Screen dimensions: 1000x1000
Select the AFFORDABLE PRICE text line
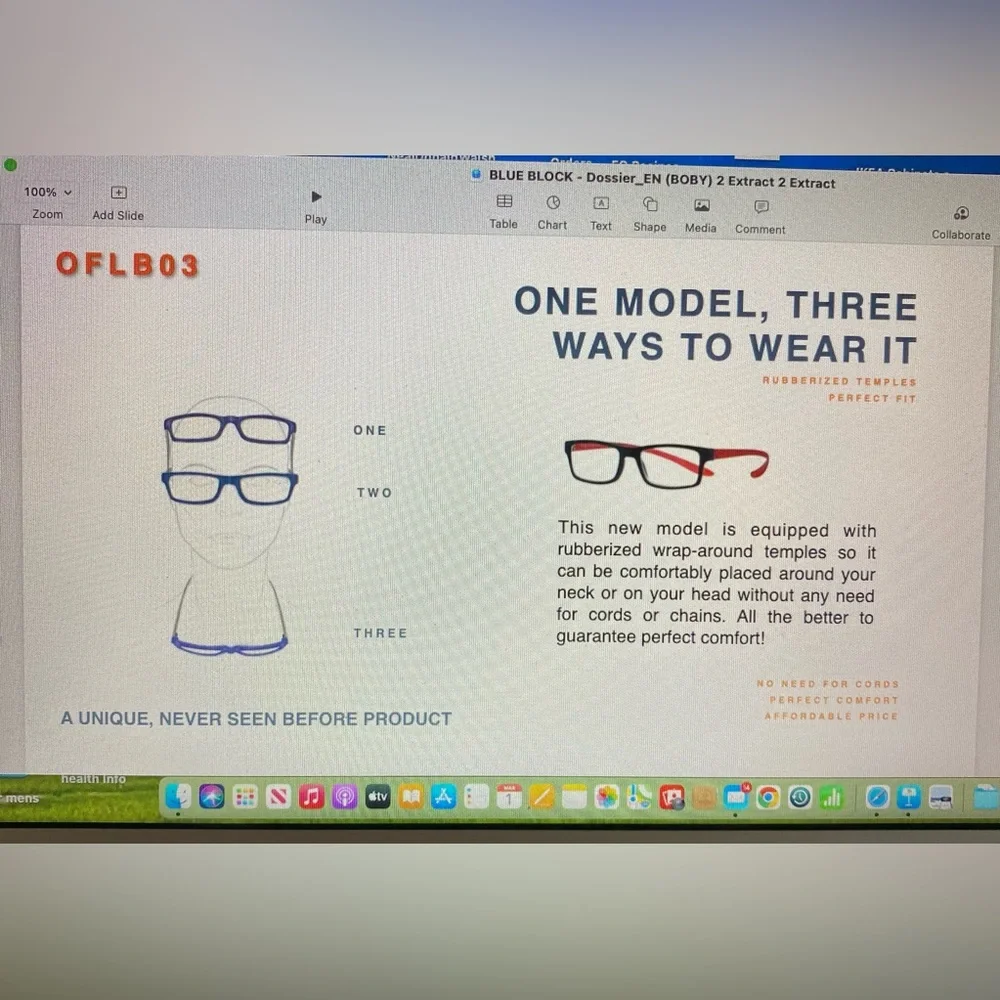[832, 716]
